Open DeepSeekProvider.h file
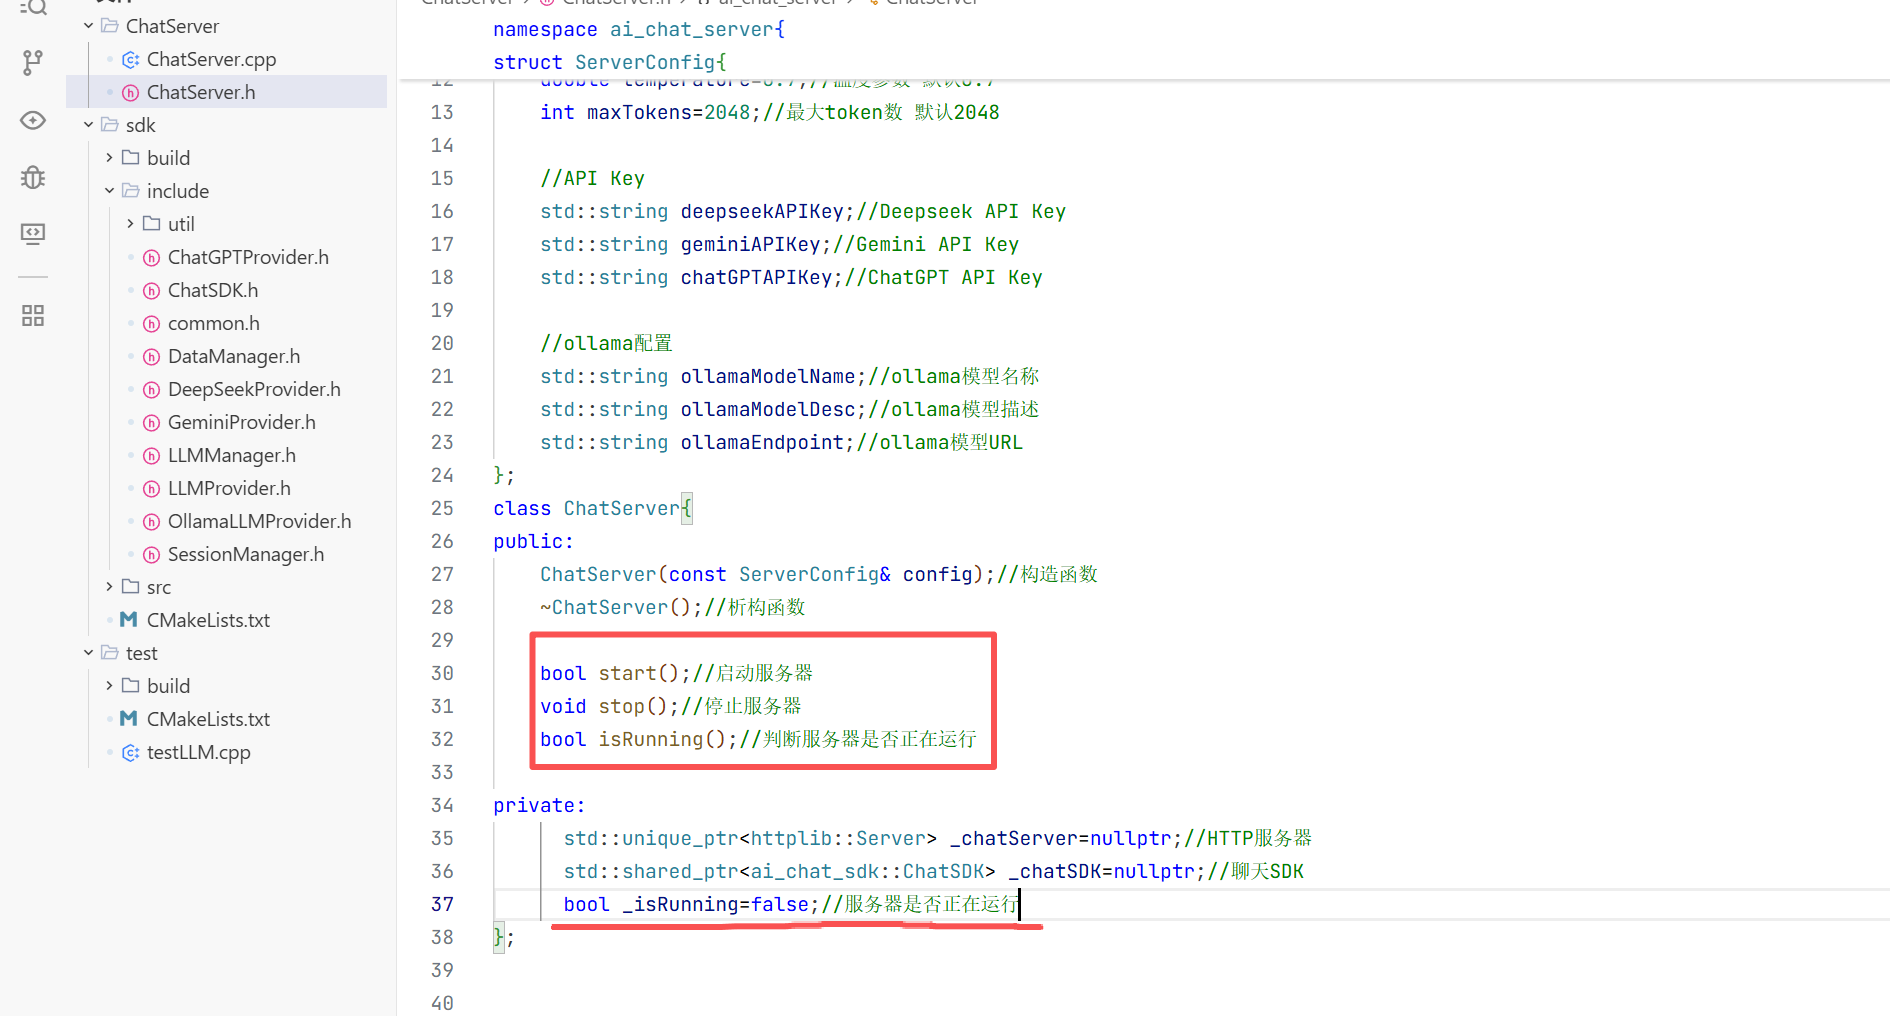Image resolution: width=1890 pixels, height=1016 pixels. [254, 389]
